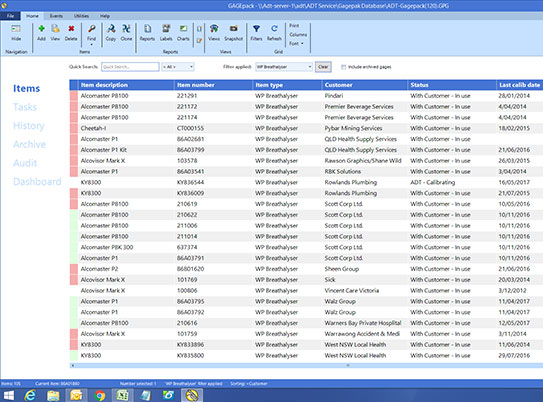This screenshot has width=543, height=402.
Task: Switch to the Events ribbon tab
Action: tap(56, 16)
